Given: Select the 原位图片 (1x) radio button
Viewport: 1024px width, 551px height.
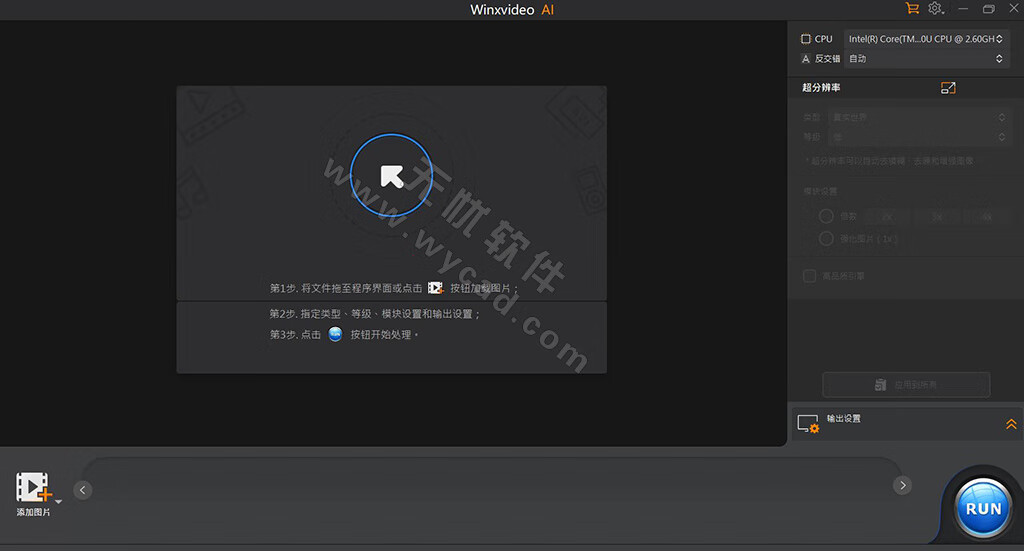Looking at the screenshot, I should (x=826, y=239).
